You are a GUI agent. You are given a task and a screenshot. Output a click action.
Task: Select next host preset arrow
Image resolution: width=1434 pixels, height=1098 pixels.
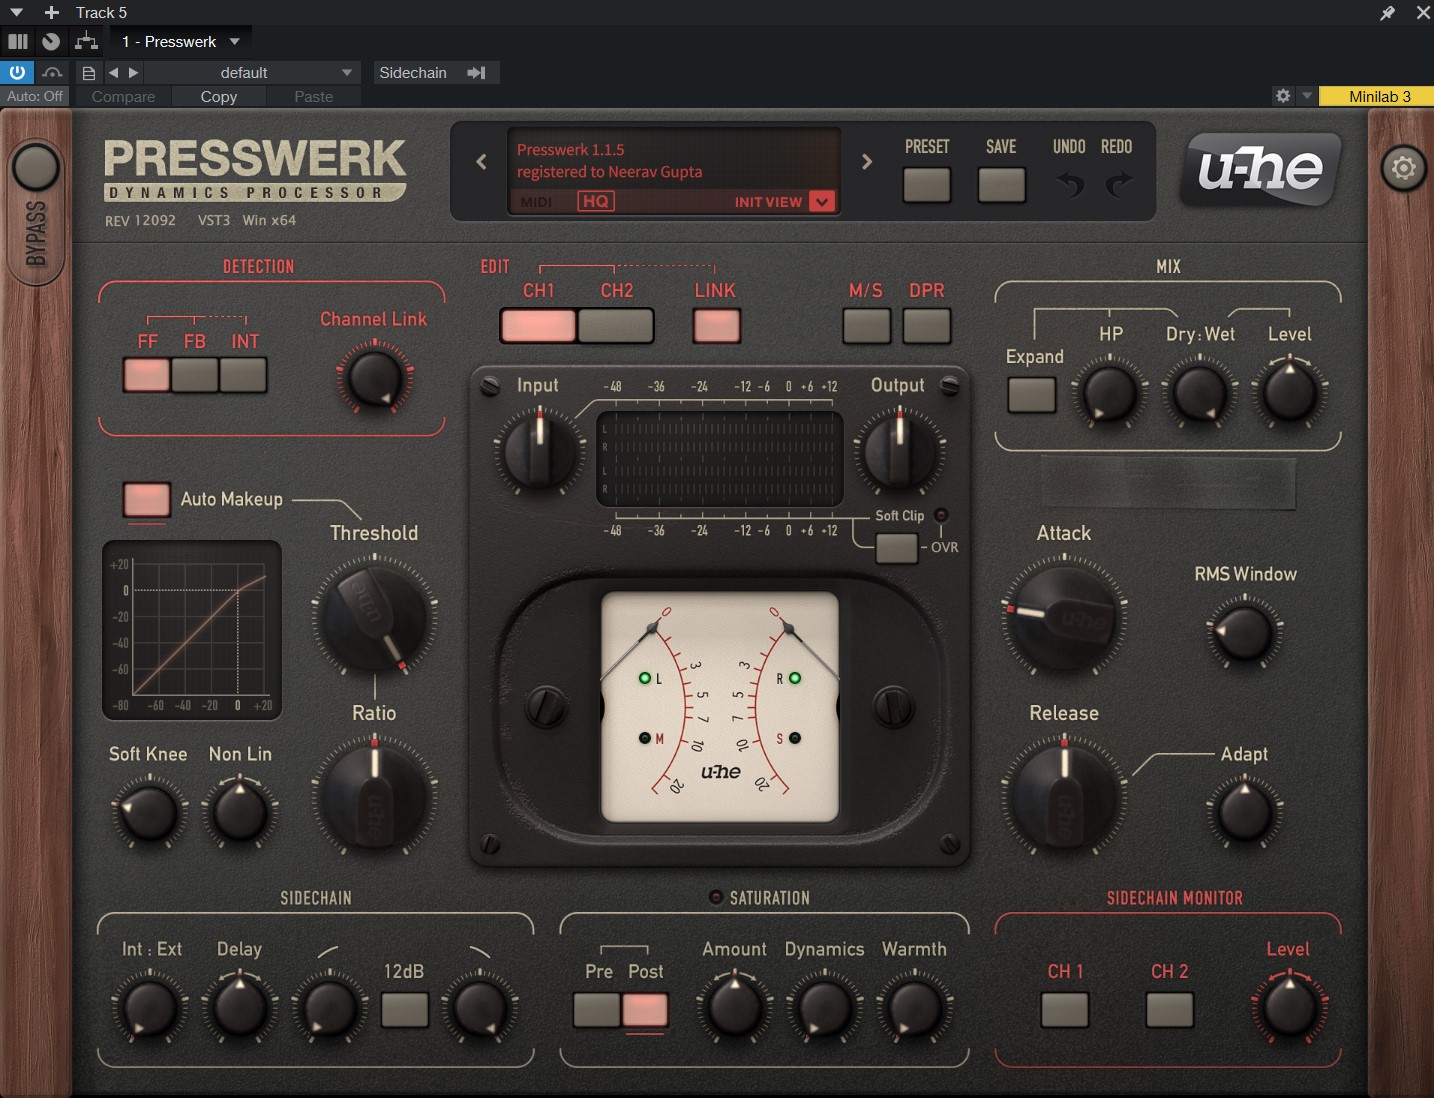pyautogui.click(x=133, y=72)
